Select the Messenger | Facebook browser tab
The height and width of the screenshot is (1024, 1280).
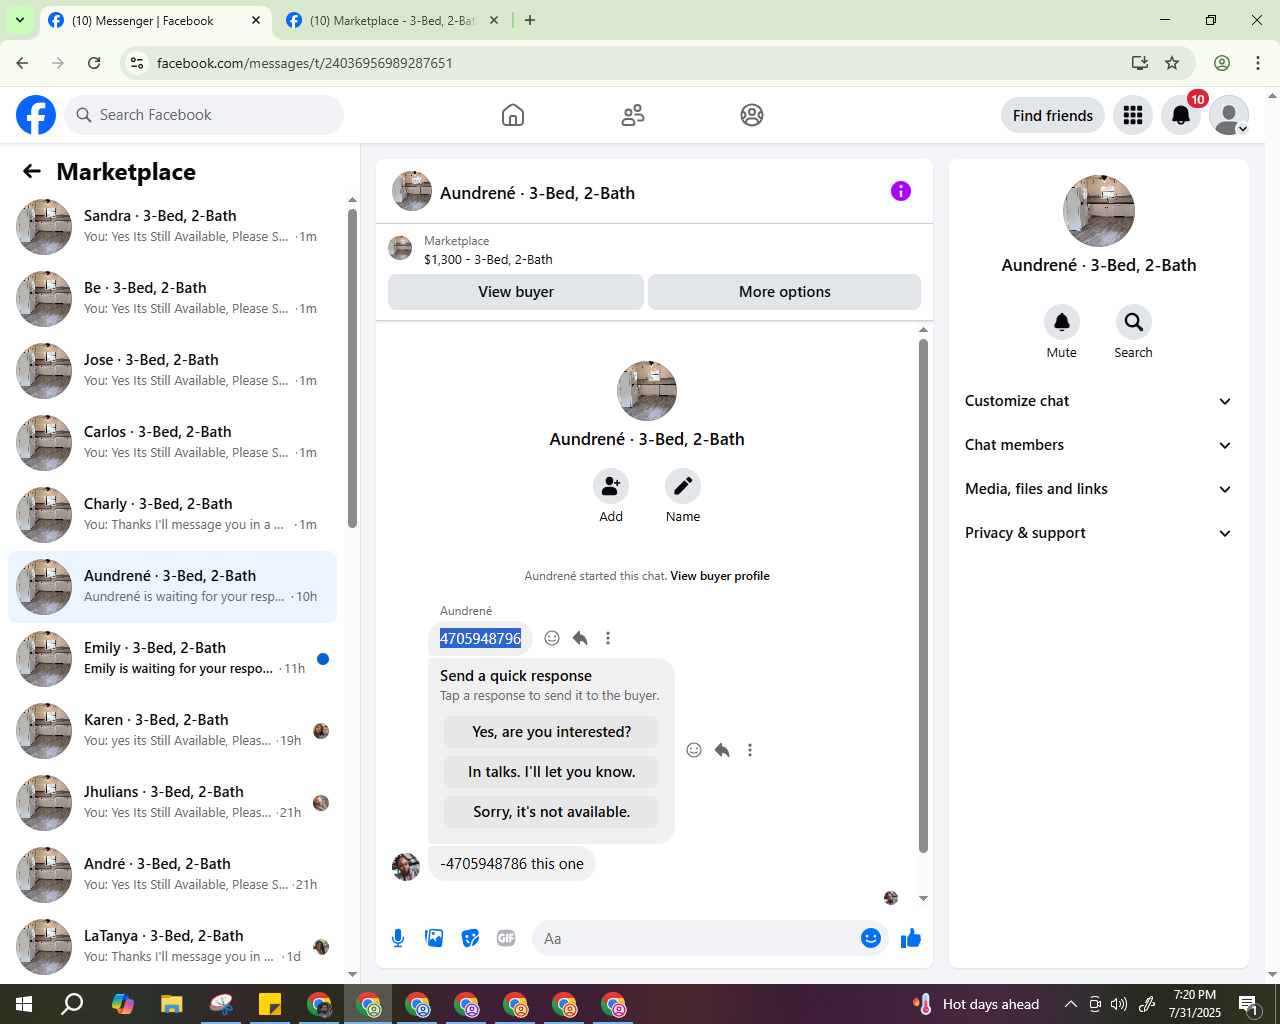pos(155,20)
